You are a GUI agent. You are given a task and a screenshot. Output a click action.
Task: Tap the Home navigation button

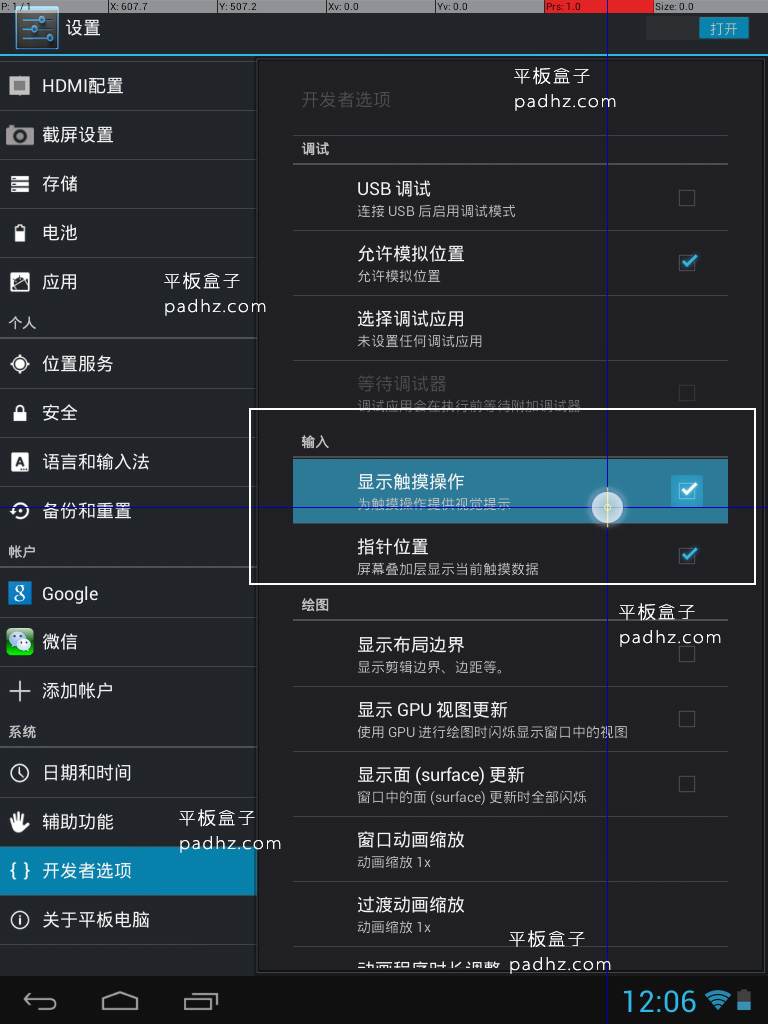120,1000
